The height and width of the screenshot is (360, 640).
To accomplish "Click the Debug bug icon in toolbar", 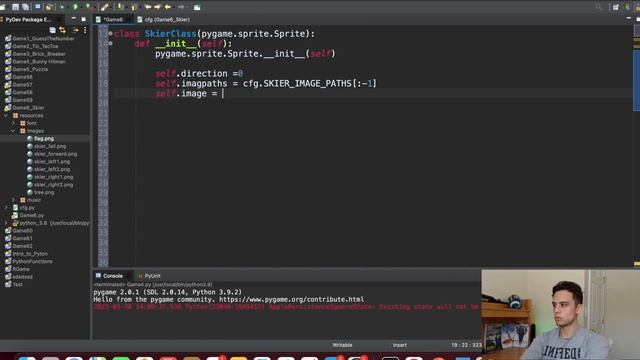I will 62,7.
